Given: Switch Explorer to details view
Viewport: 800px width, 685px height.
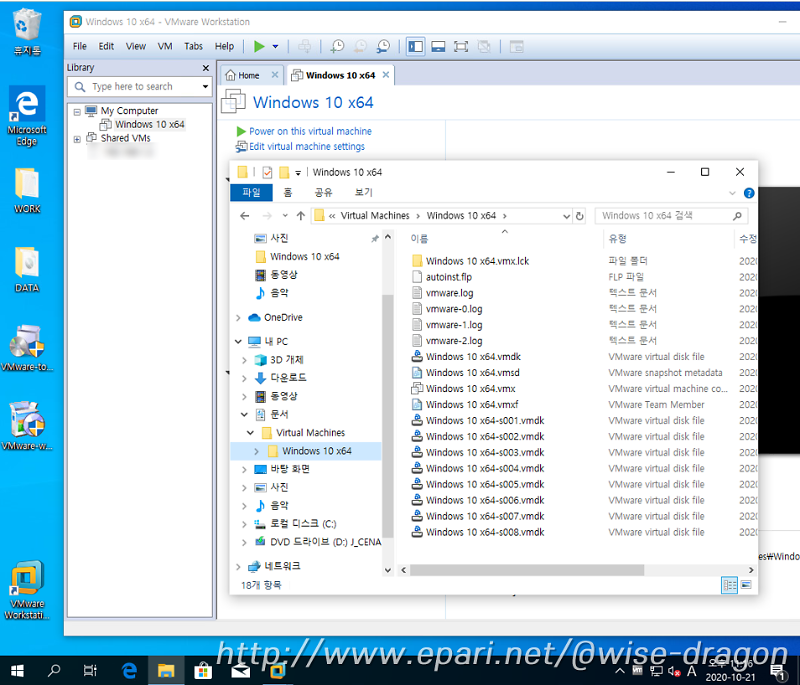Looking at the screenshot, I should tap(729, 585).
